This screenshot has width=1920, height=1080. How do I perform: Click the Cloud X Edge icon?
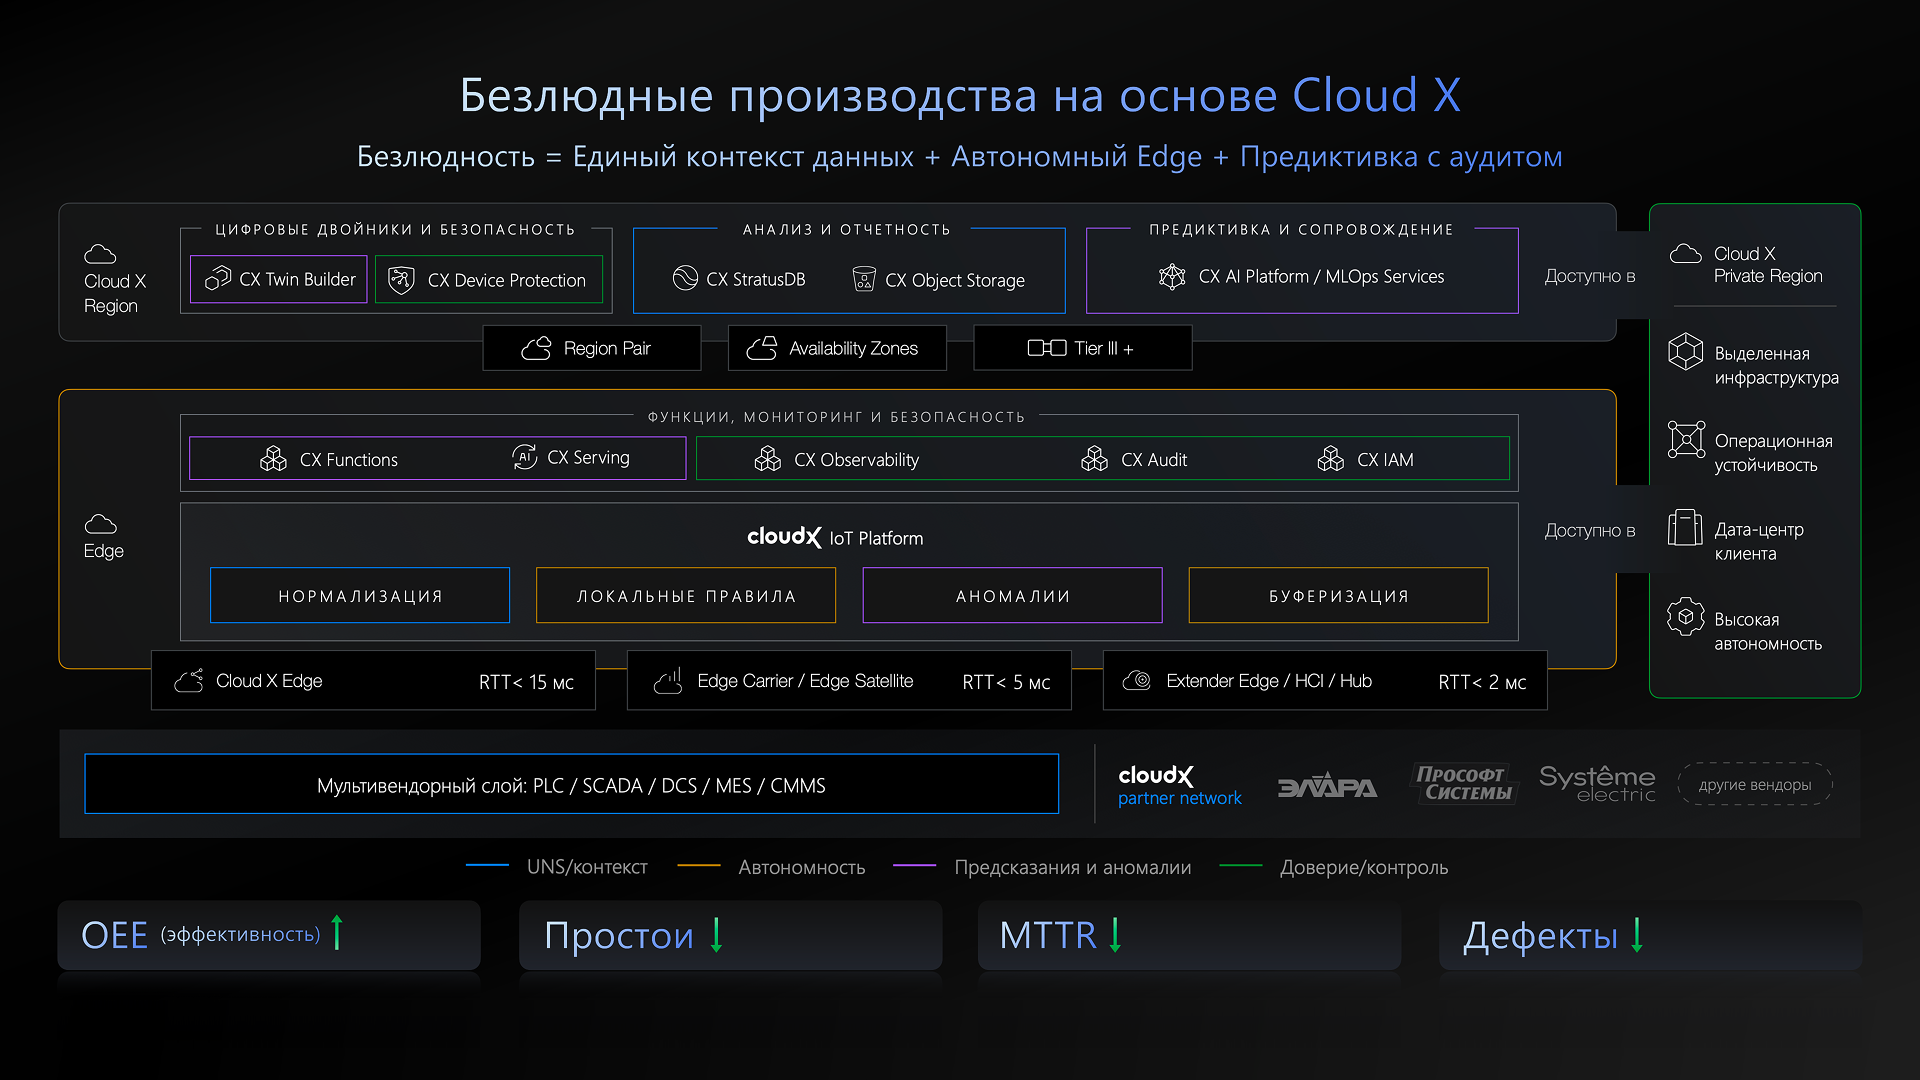(x=189, y=681)
